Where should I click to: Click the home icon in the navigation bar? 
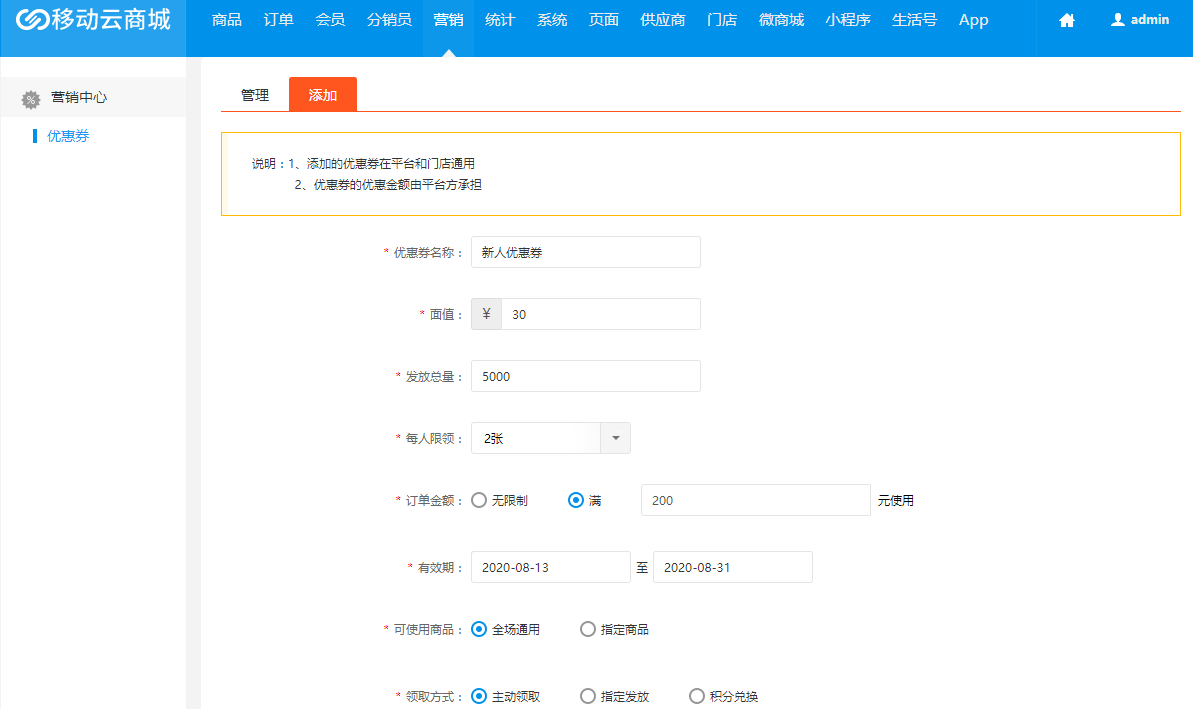[1065, 19]
